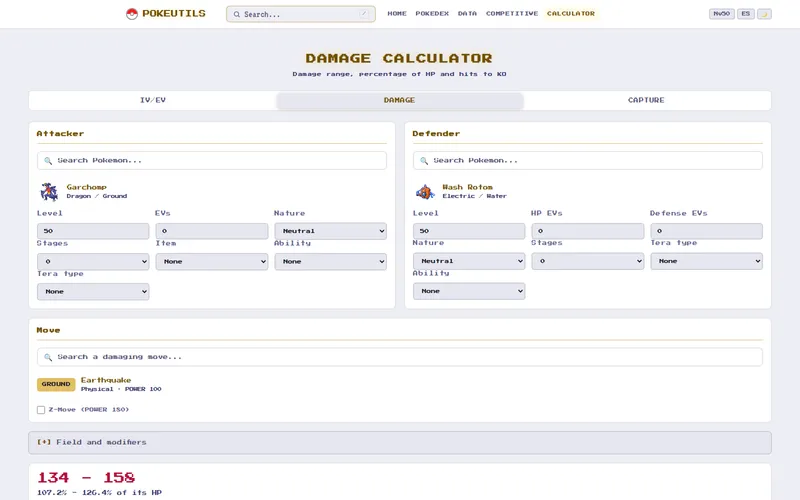Enable the Z-Move checkbox
800x500 pixels.
click(41, 410)
